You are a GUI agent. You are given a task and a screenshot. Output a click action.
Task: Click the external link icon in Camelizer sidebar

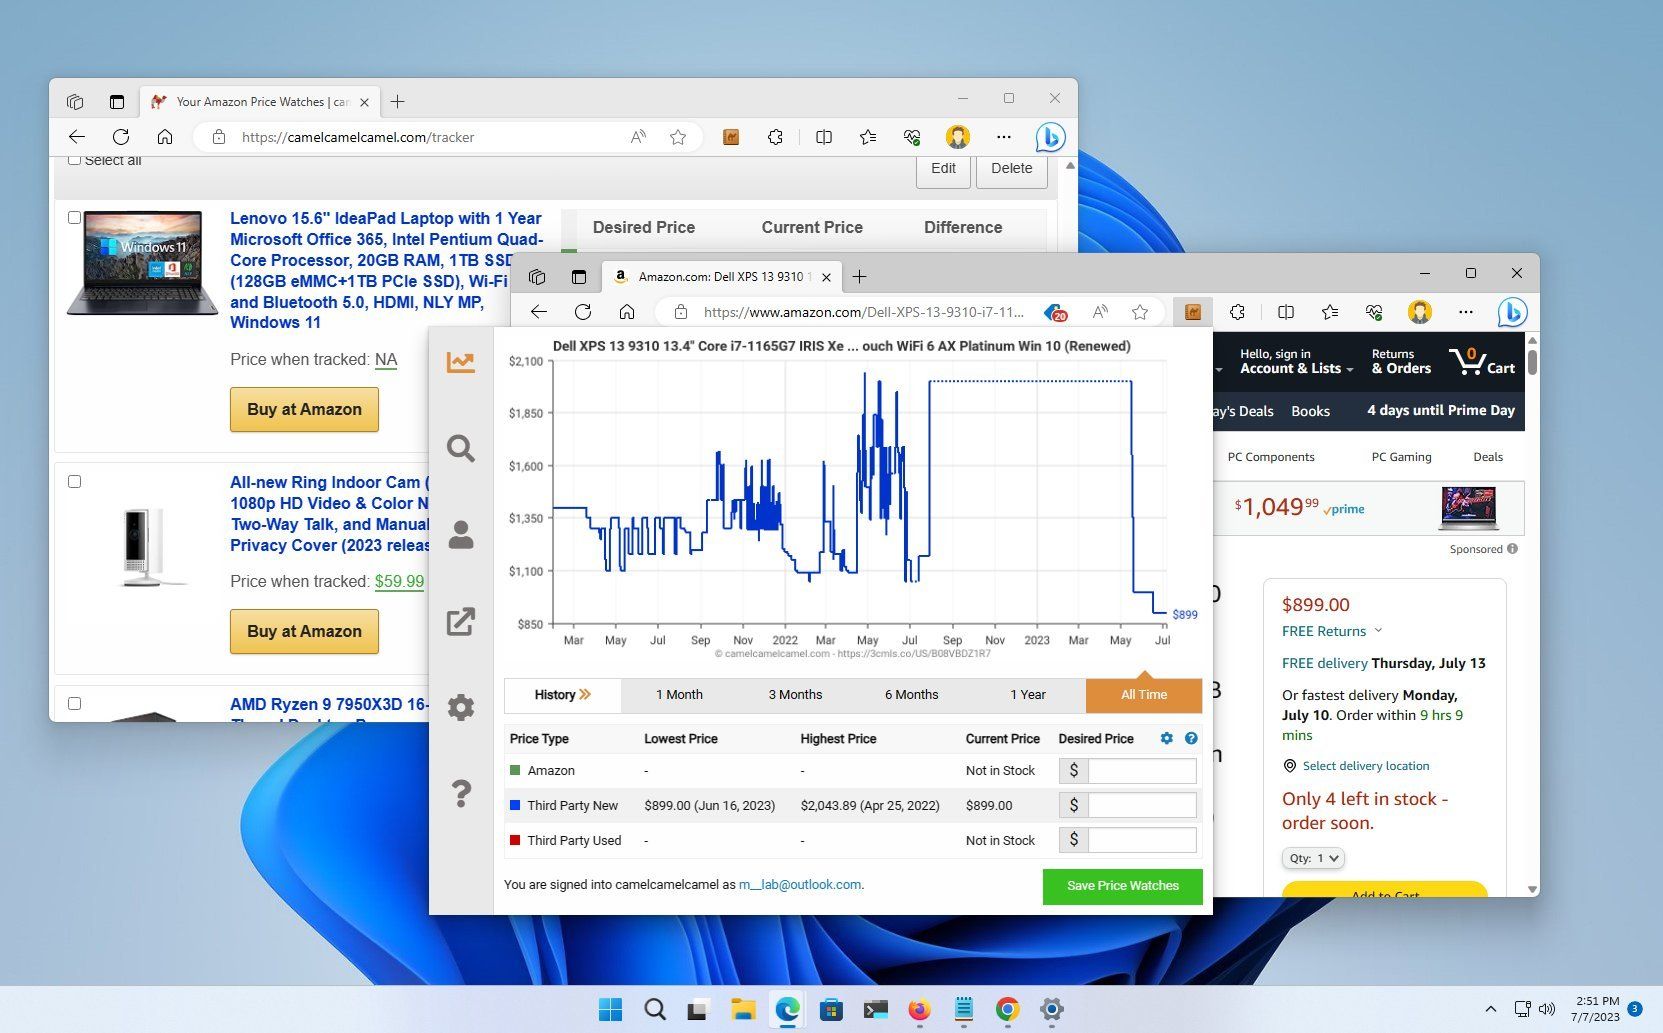[x=460, y=621]
